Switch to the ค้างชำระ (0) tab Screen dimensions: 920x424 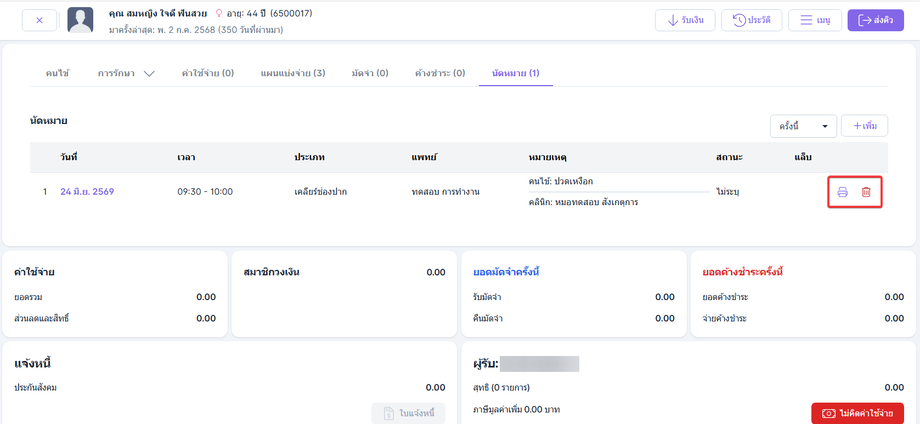click(x=440, y=73)
